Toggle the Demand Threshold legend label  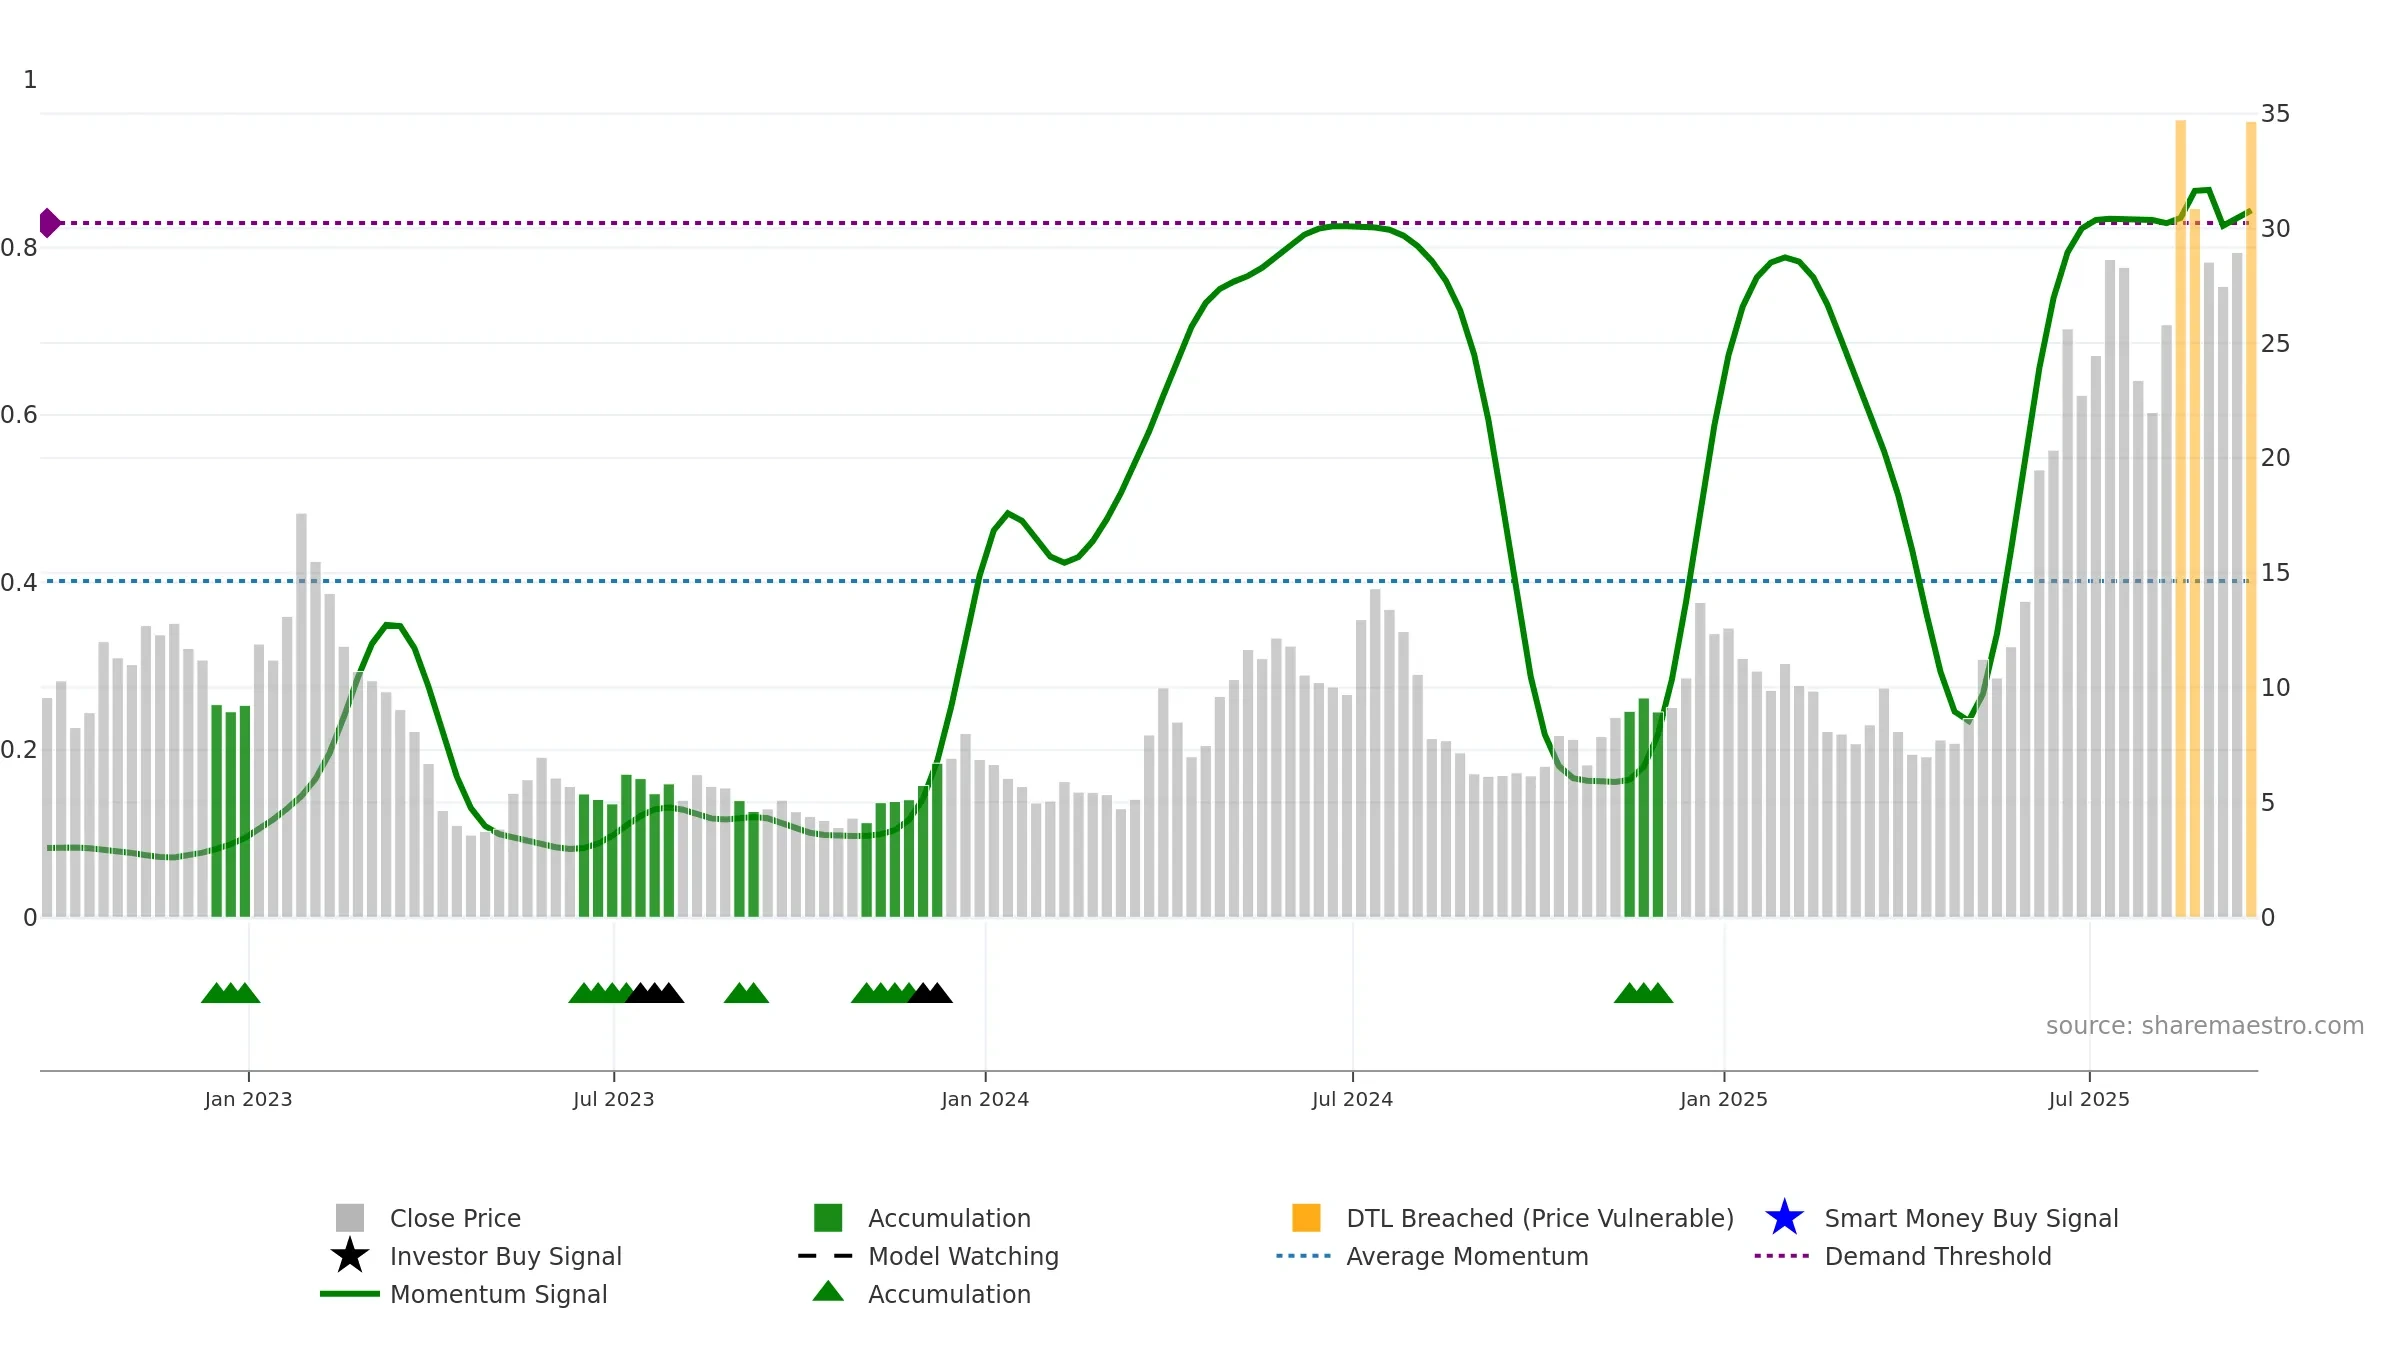(1938, 1256)
